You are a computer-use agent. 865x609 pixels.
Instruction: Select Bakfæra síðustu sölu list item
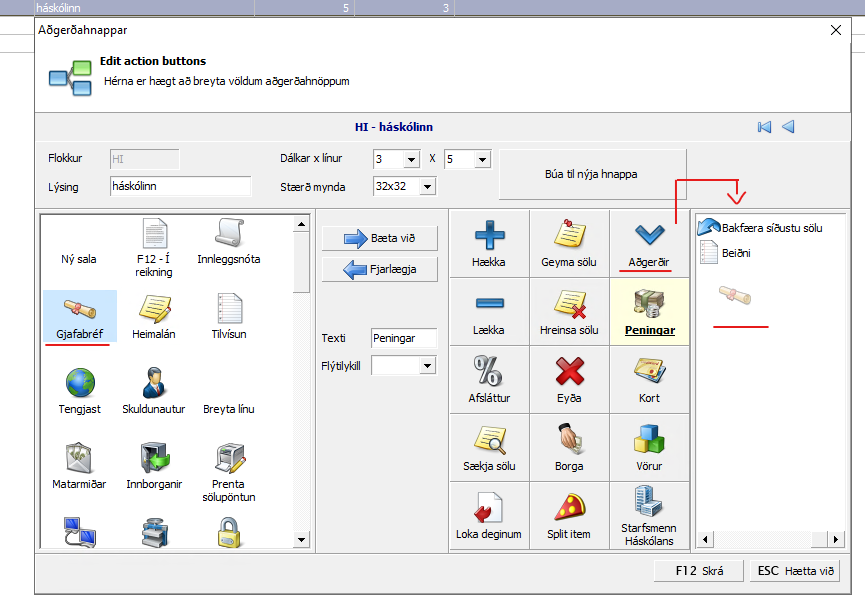point(771,228)
